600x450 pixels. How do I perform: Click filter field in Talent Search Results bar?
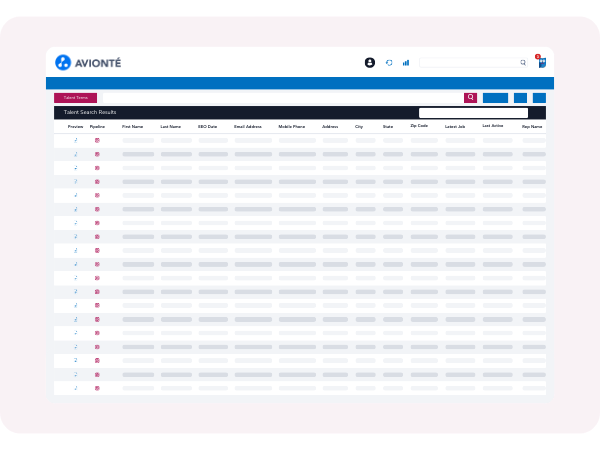coord(473,113)
